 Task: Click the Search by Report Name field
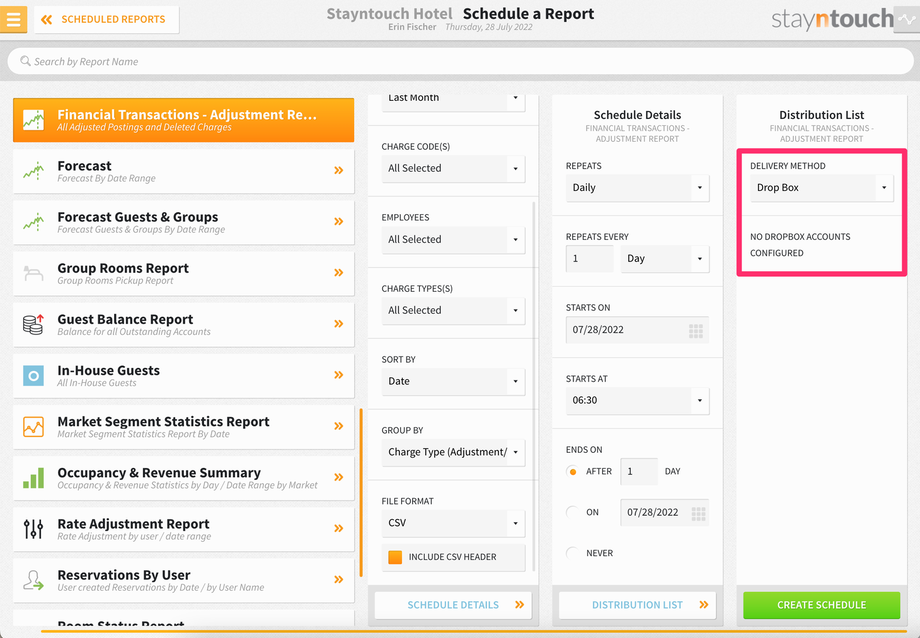pyautogui.click(x=460, y=61)
